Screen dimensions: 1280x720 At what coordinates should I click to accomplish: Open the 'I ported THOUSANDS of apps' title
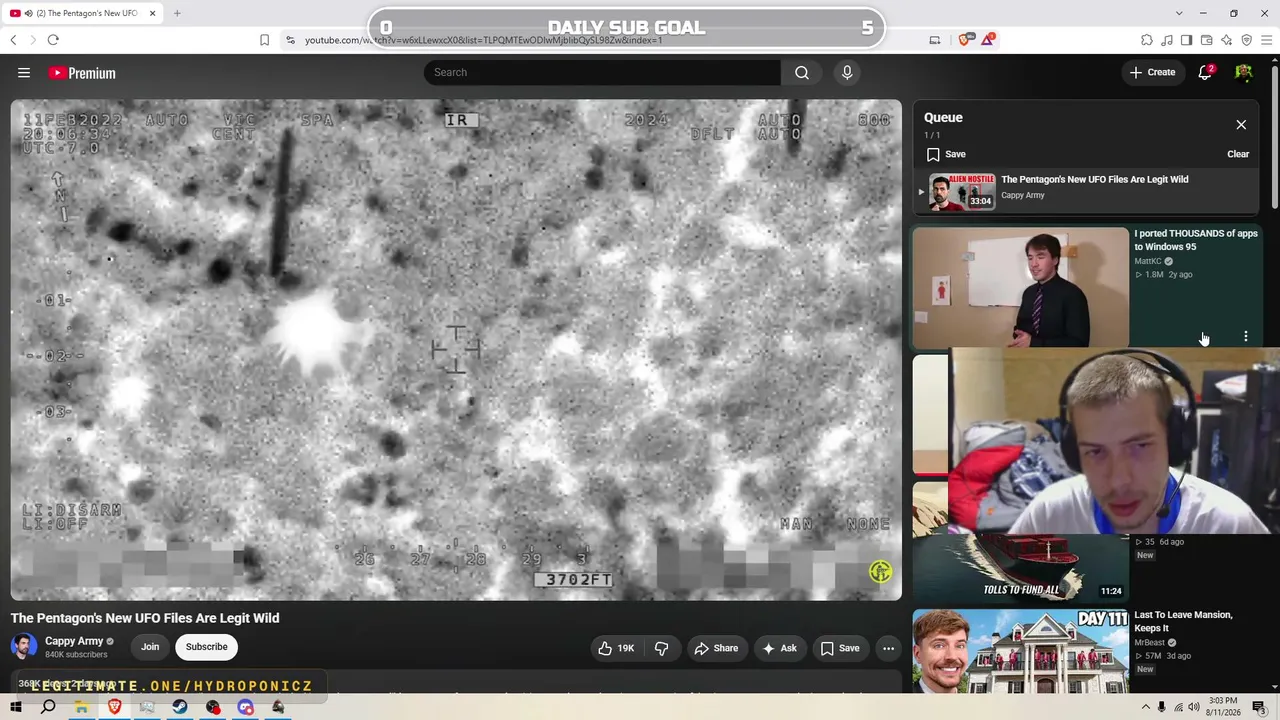(1196, 240)
